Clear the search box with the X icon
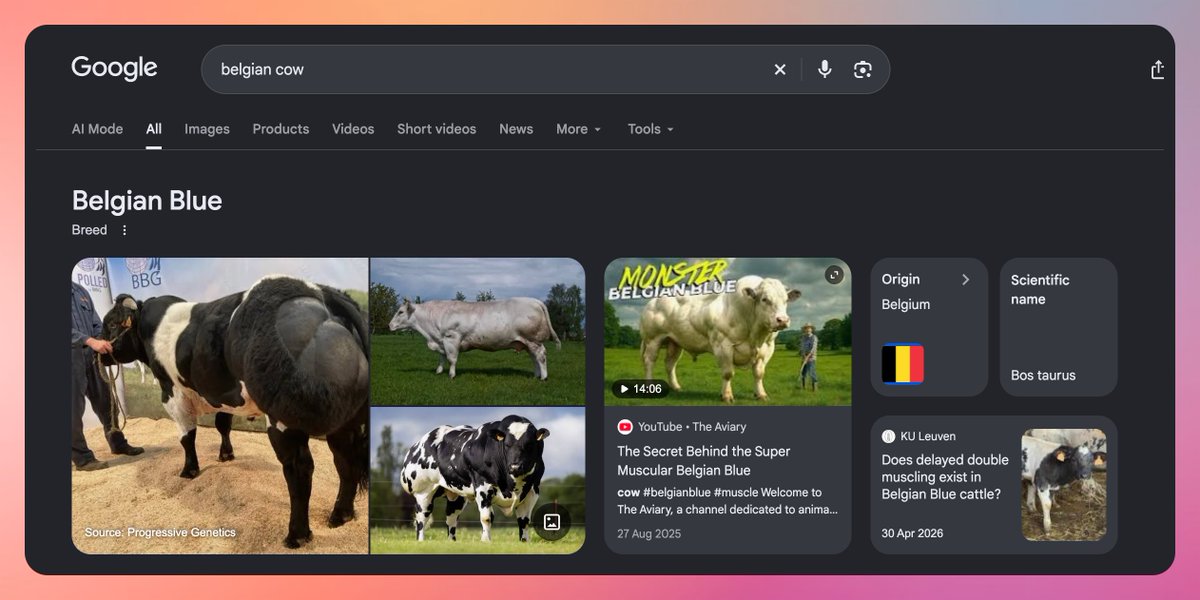This screenshot has width=1200, height=600. click(x=780, y=69)
